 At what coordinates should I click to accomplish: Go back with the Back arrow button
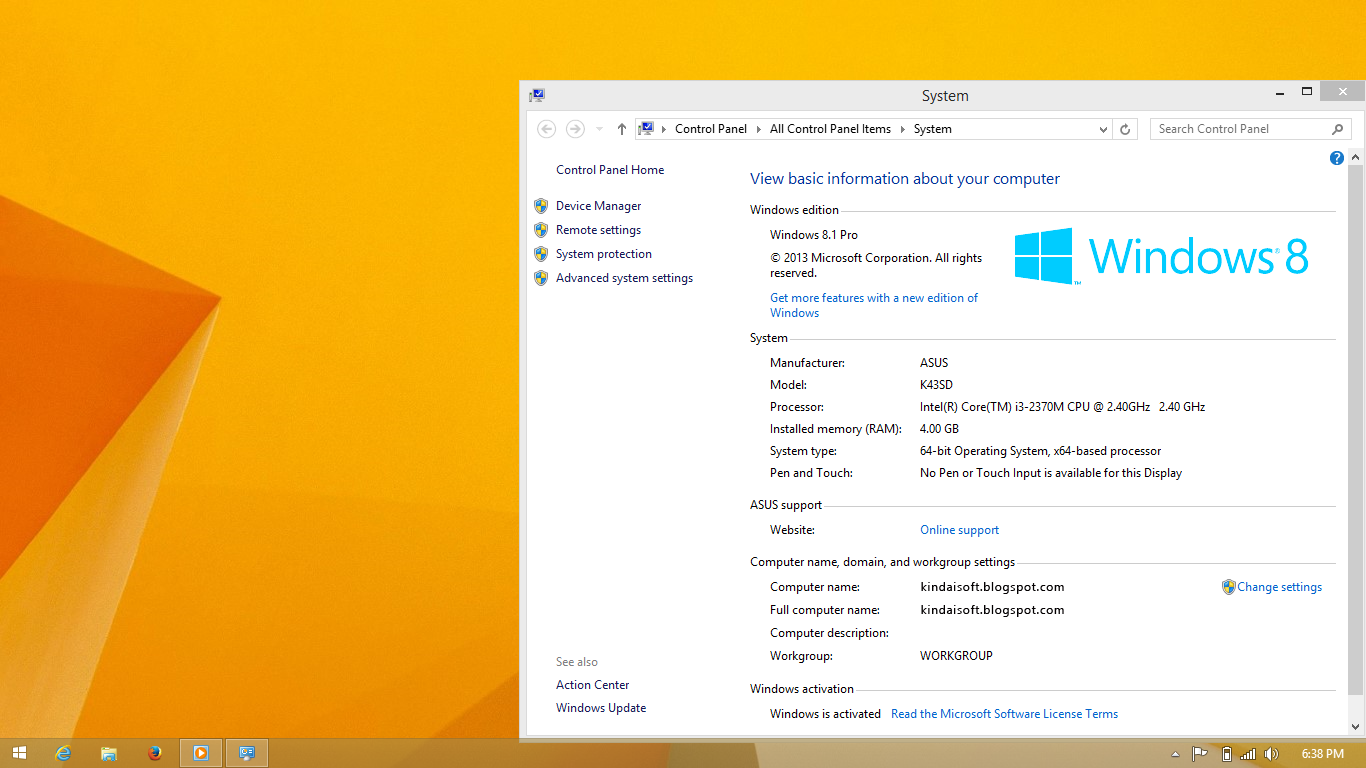pyautogui.click(x=546, y=129)
